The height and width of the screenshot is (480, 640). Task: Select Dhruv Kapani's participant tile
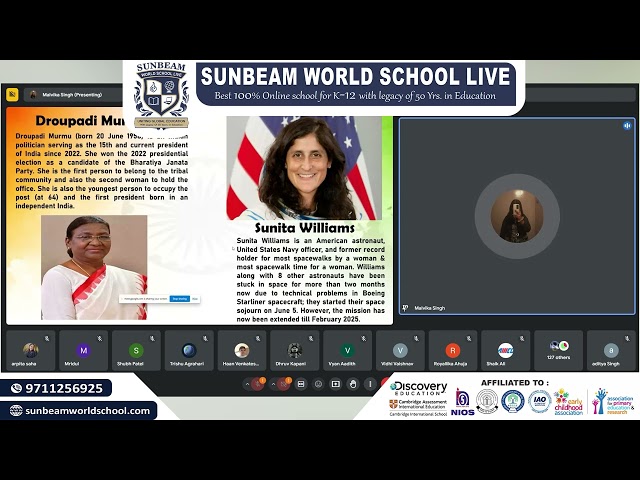pos(295,351)
